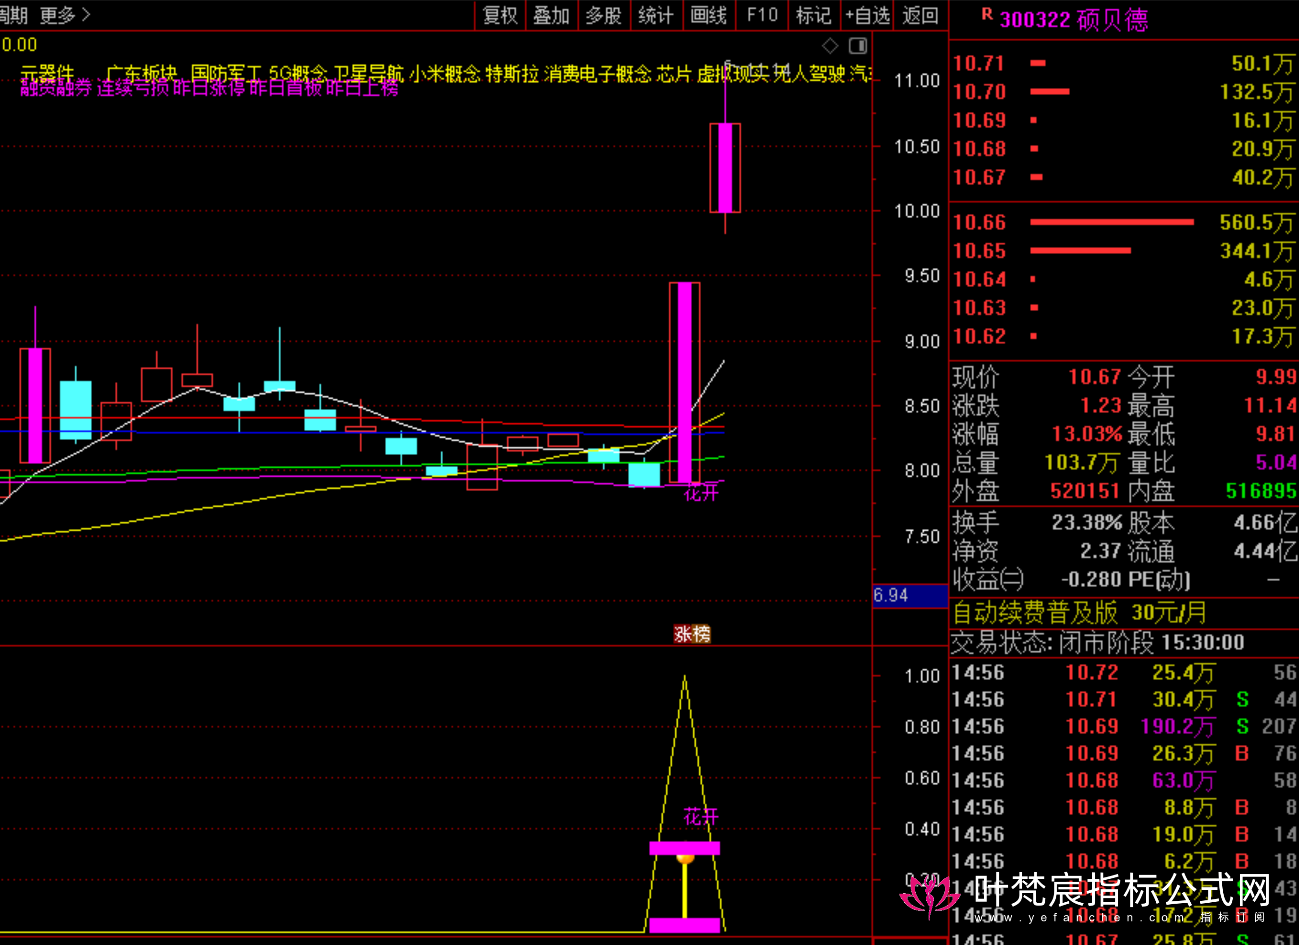Open the 消费电子概念 tag
This screenshot has width=1299, height=945.
click(x=598, y=73)
